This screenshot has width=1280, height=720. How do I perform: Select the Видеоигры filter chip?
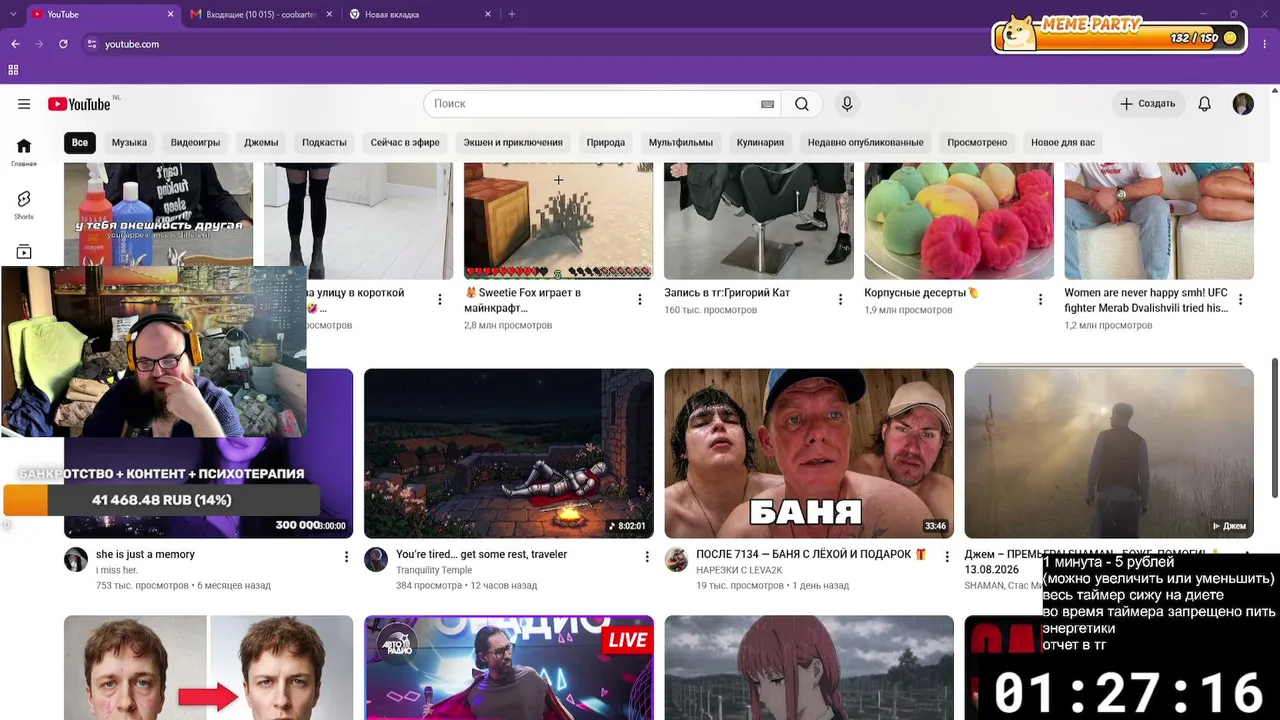click(x=195, y=143)
